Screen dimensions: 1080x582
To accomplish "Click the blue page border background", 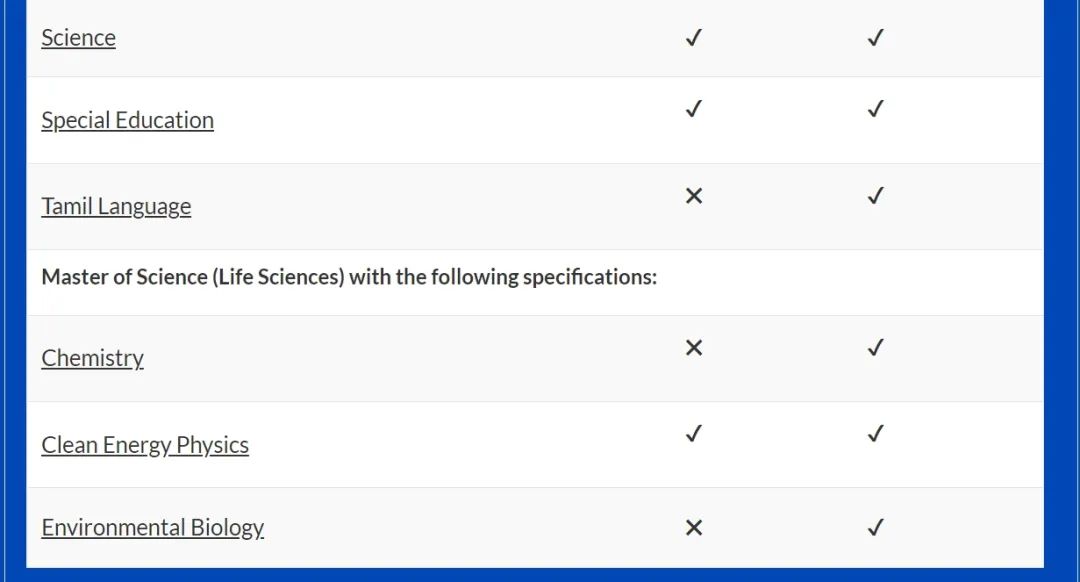I will tap(1061, 289).
